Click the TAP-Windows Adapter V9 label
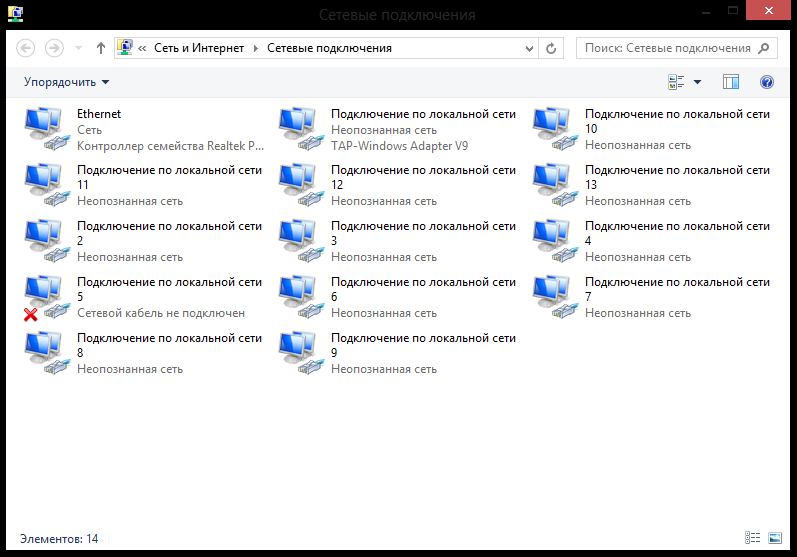 (400, 146)
